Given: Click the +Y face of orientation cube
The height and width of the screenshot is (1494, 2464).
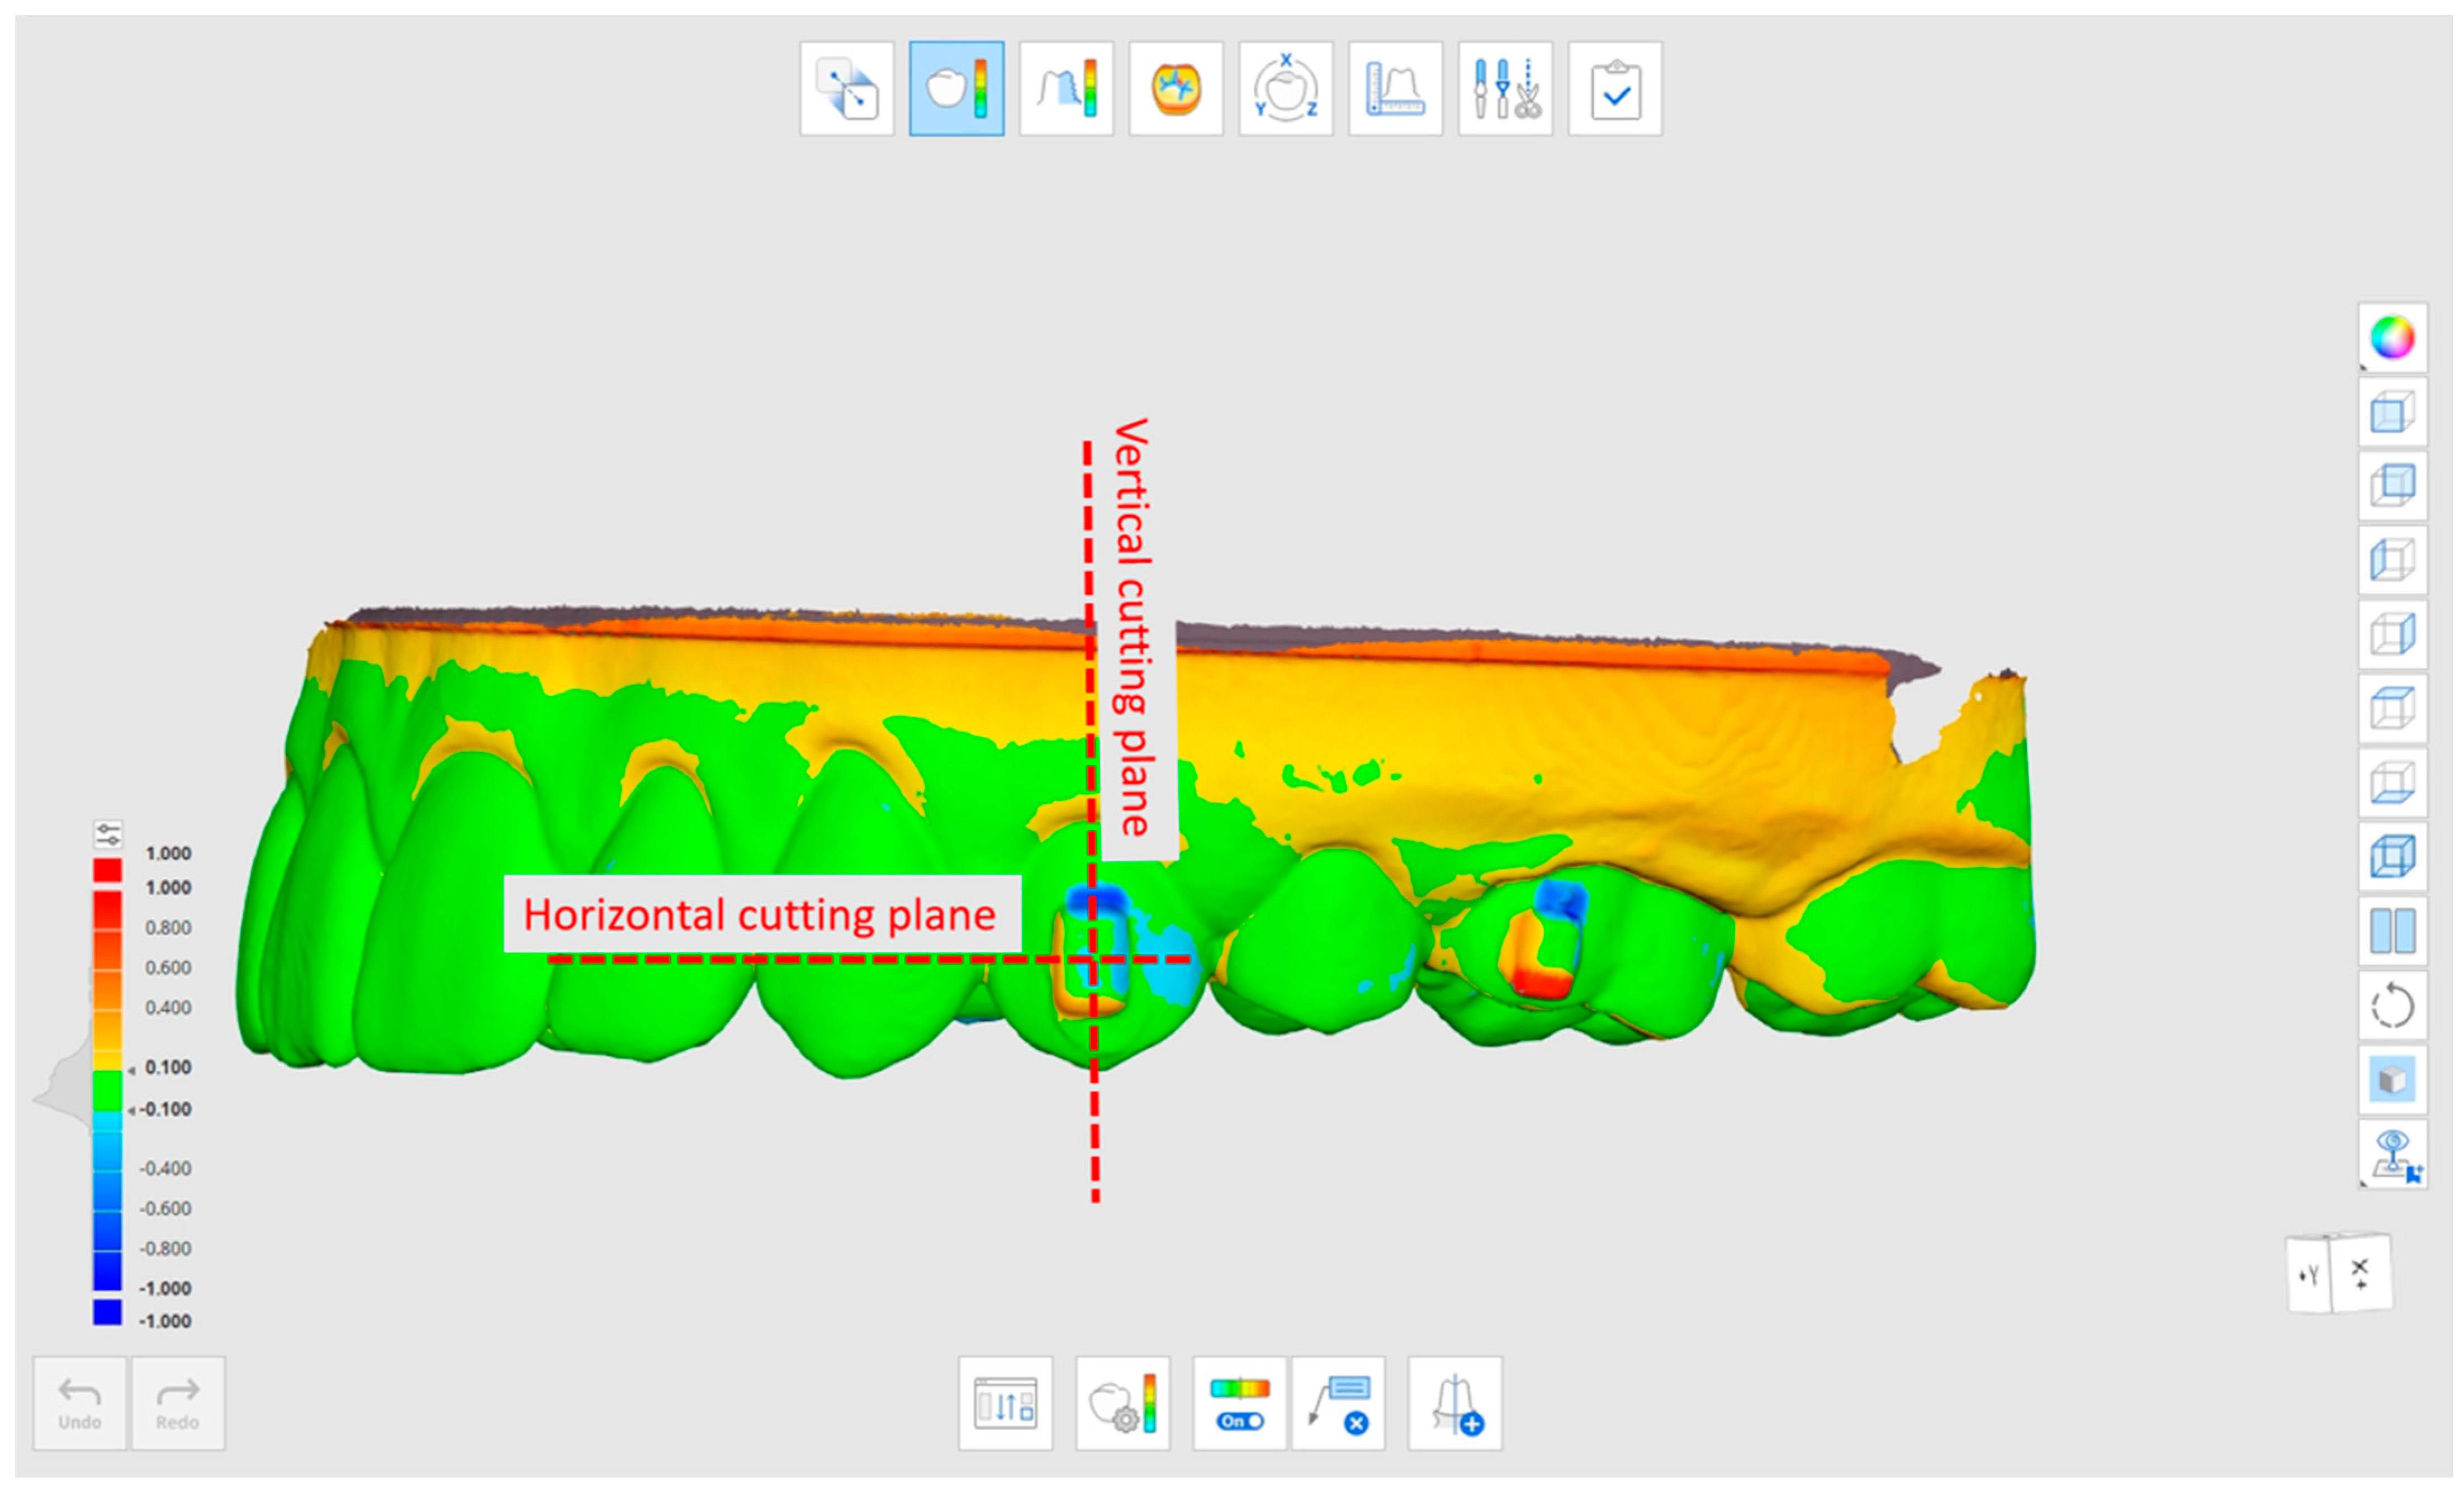Looking at the screenshot, I should pyautogui.click(x=2308, y=1275).
